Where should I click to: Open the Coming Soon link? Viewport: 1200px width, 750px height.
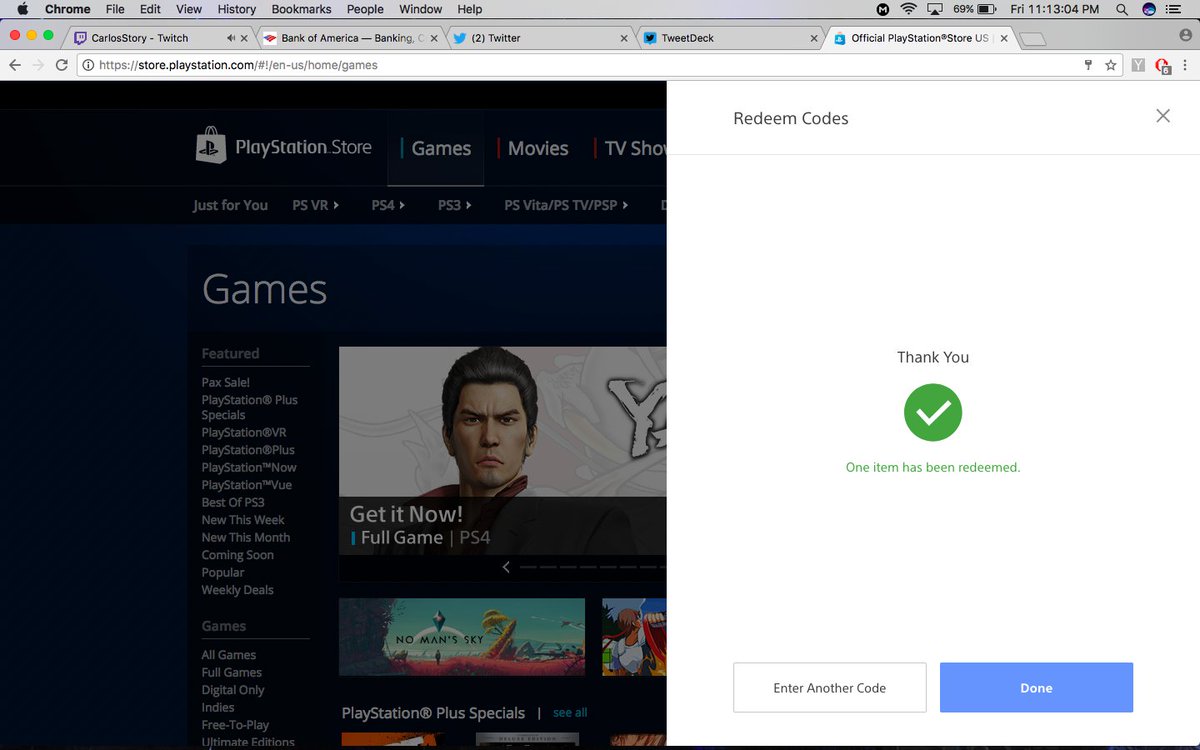[237, 555]
